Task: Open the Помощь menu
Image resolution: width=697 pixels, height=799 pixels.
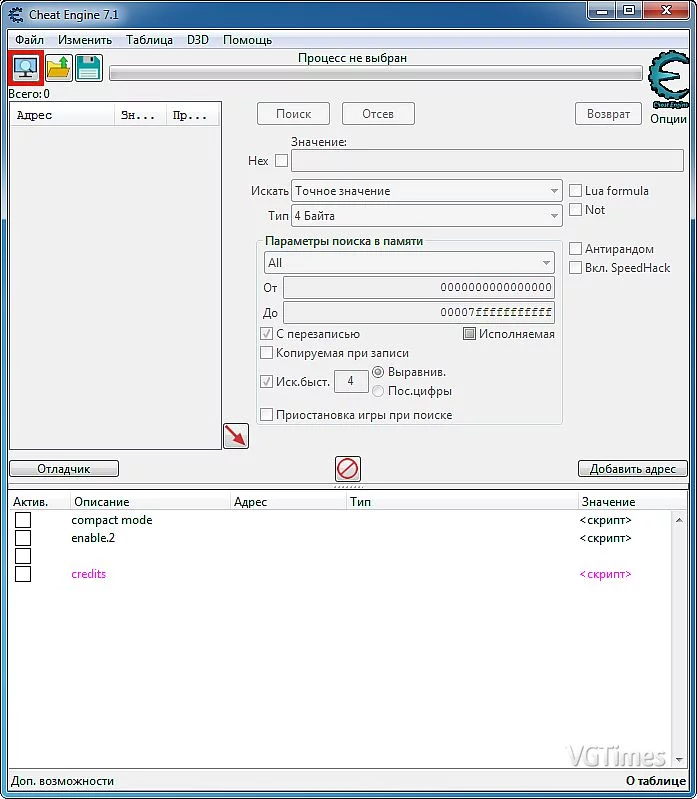Action: [248, 40]
